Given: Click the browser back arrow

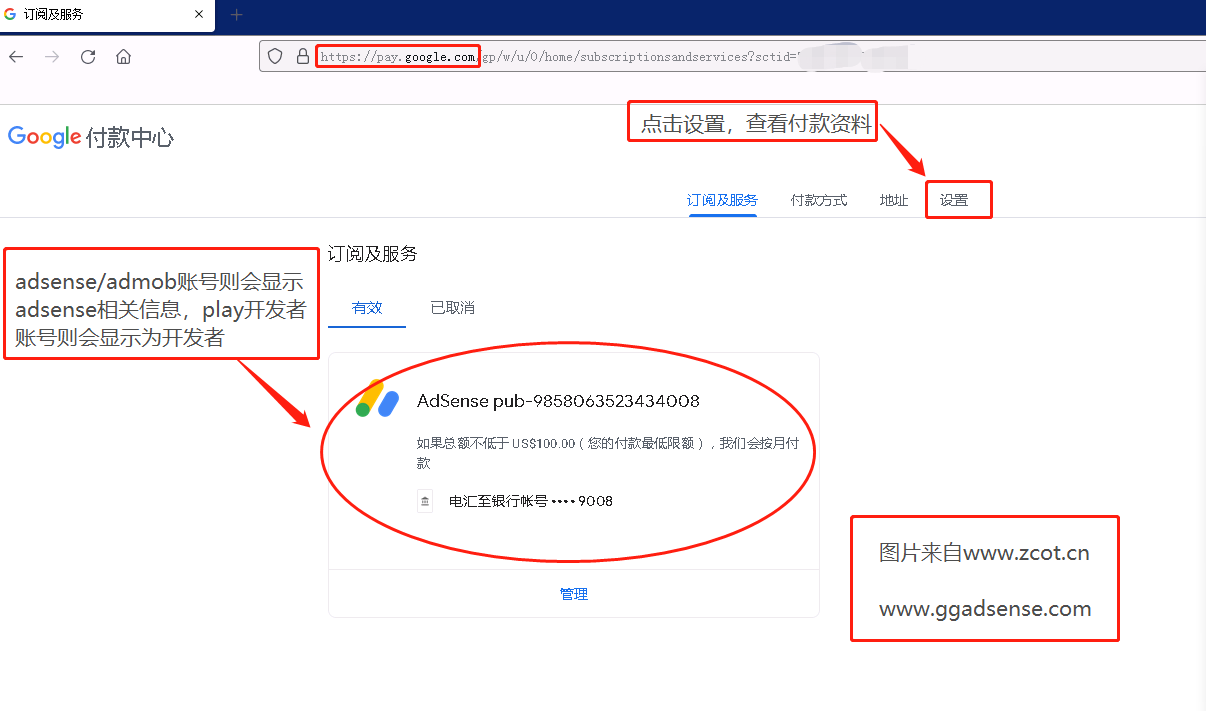Looking at the screenshot, I should (x=16, y=57).
